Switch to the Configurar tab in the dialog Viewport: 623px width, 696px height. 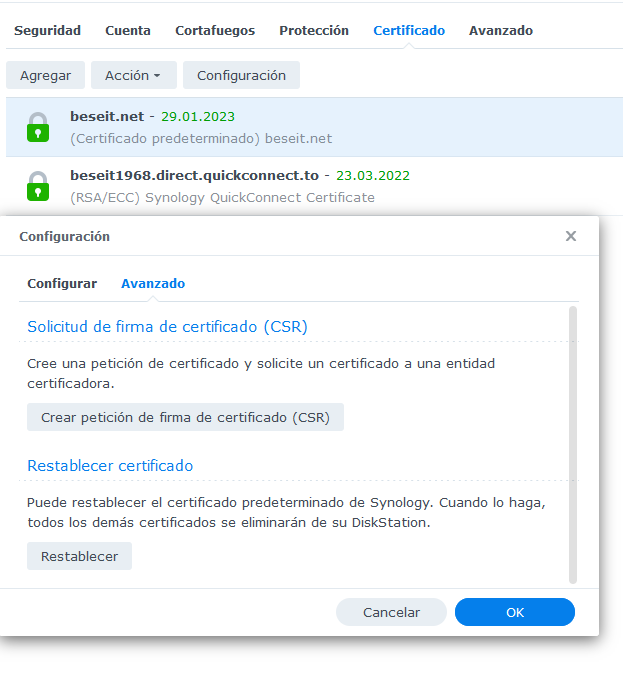click(x=62, y=284)
